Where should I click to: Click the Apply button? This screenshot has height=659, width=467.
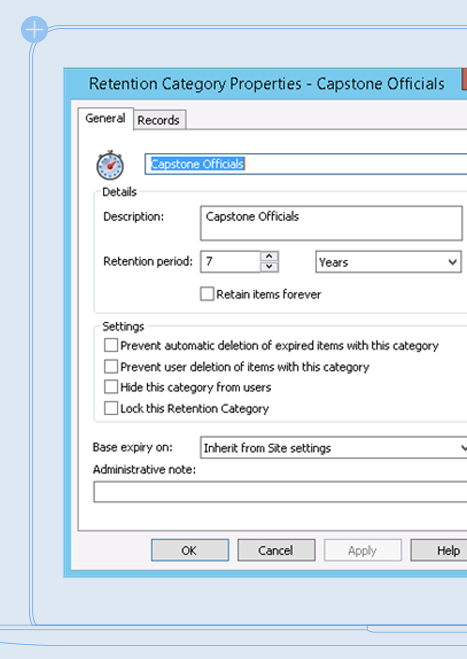[x=362, y=550]
